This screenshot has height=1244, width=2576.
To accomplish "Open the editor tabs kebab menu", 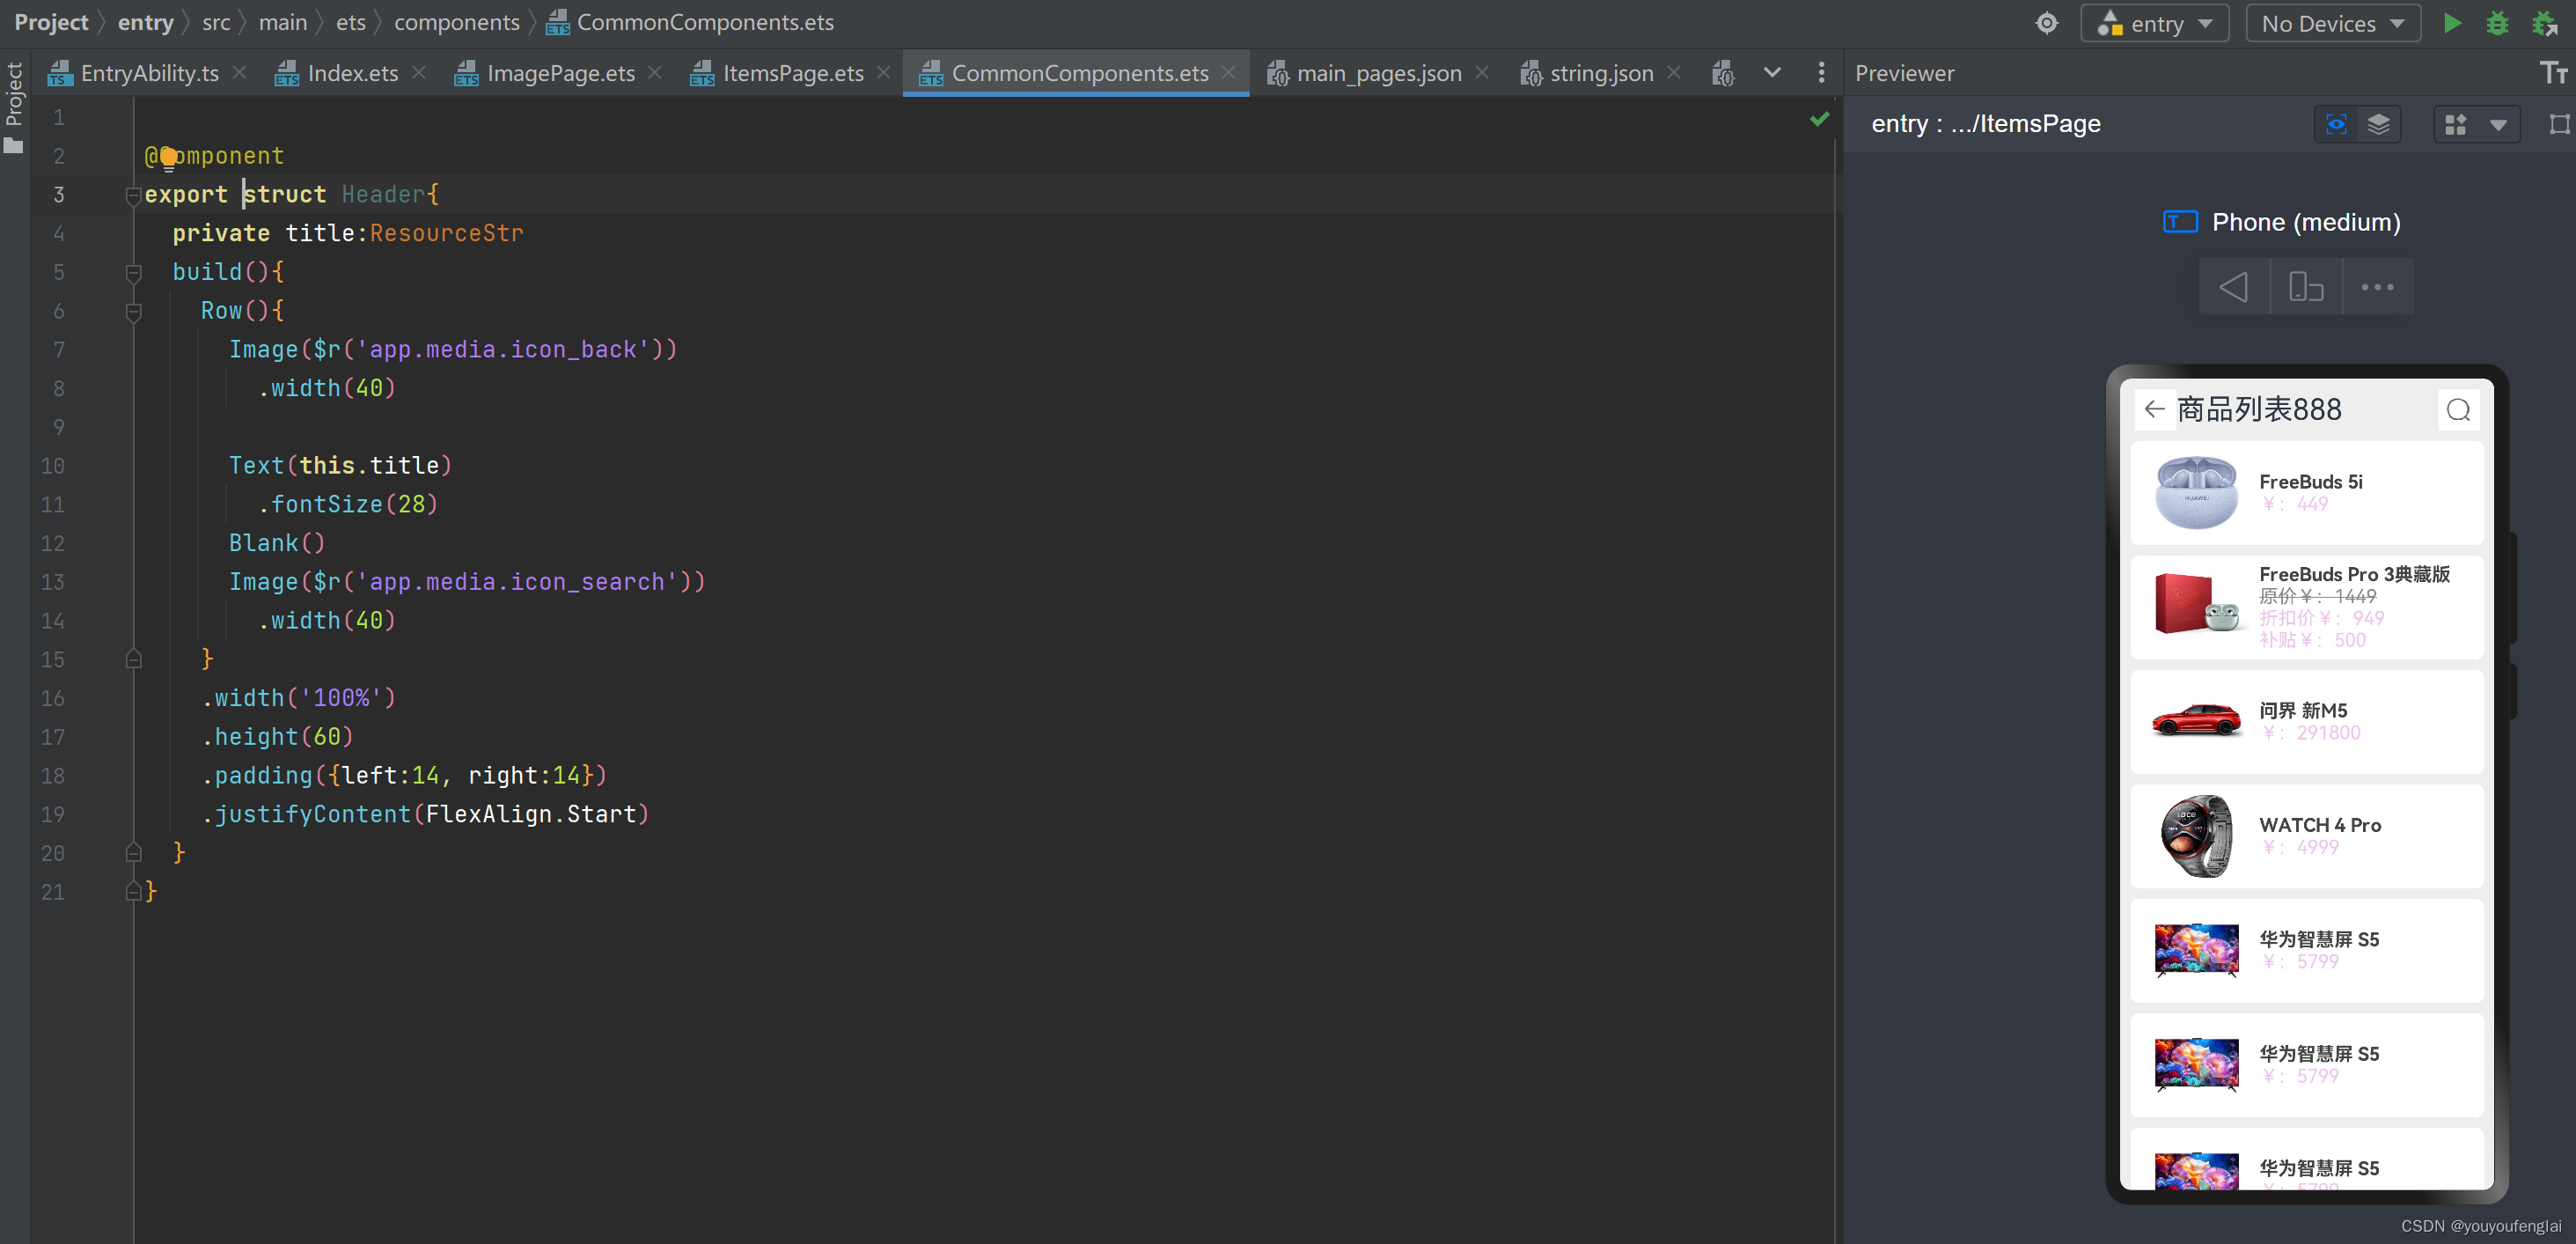I will [1821, 73].
